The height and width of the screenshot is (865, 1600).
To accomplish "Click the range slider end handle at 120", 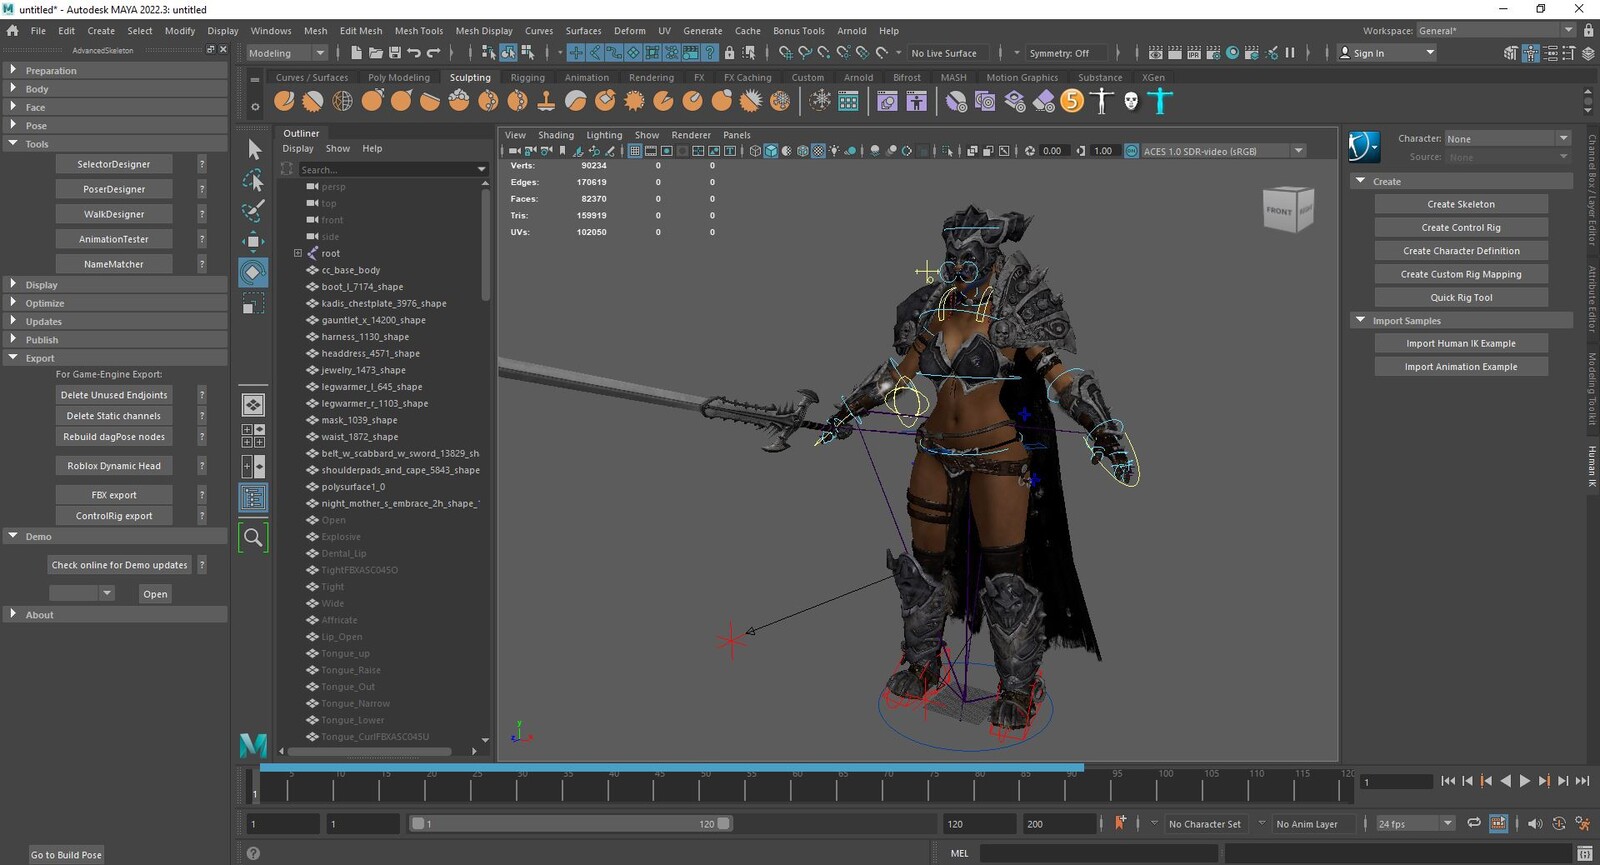I will 724,824.
